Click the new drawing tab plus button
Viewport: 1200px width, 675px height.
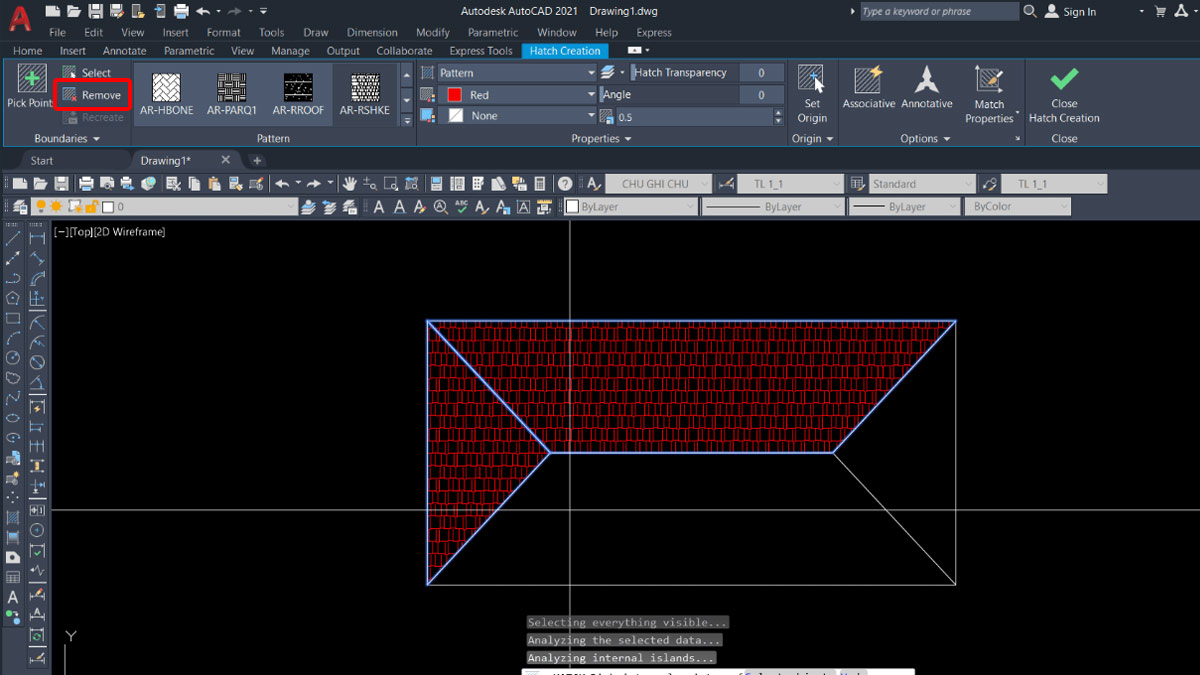pyautogui.click(x=257, y=160)
